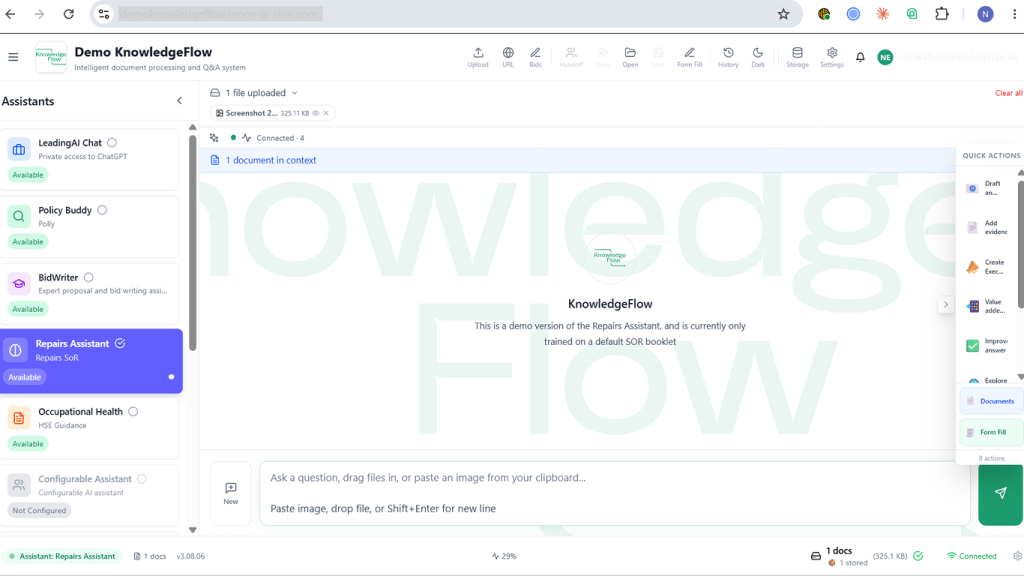Screen dimensions: 1024x576
Task: Click the browser profile avatar N
Action: tap(985, 14)
